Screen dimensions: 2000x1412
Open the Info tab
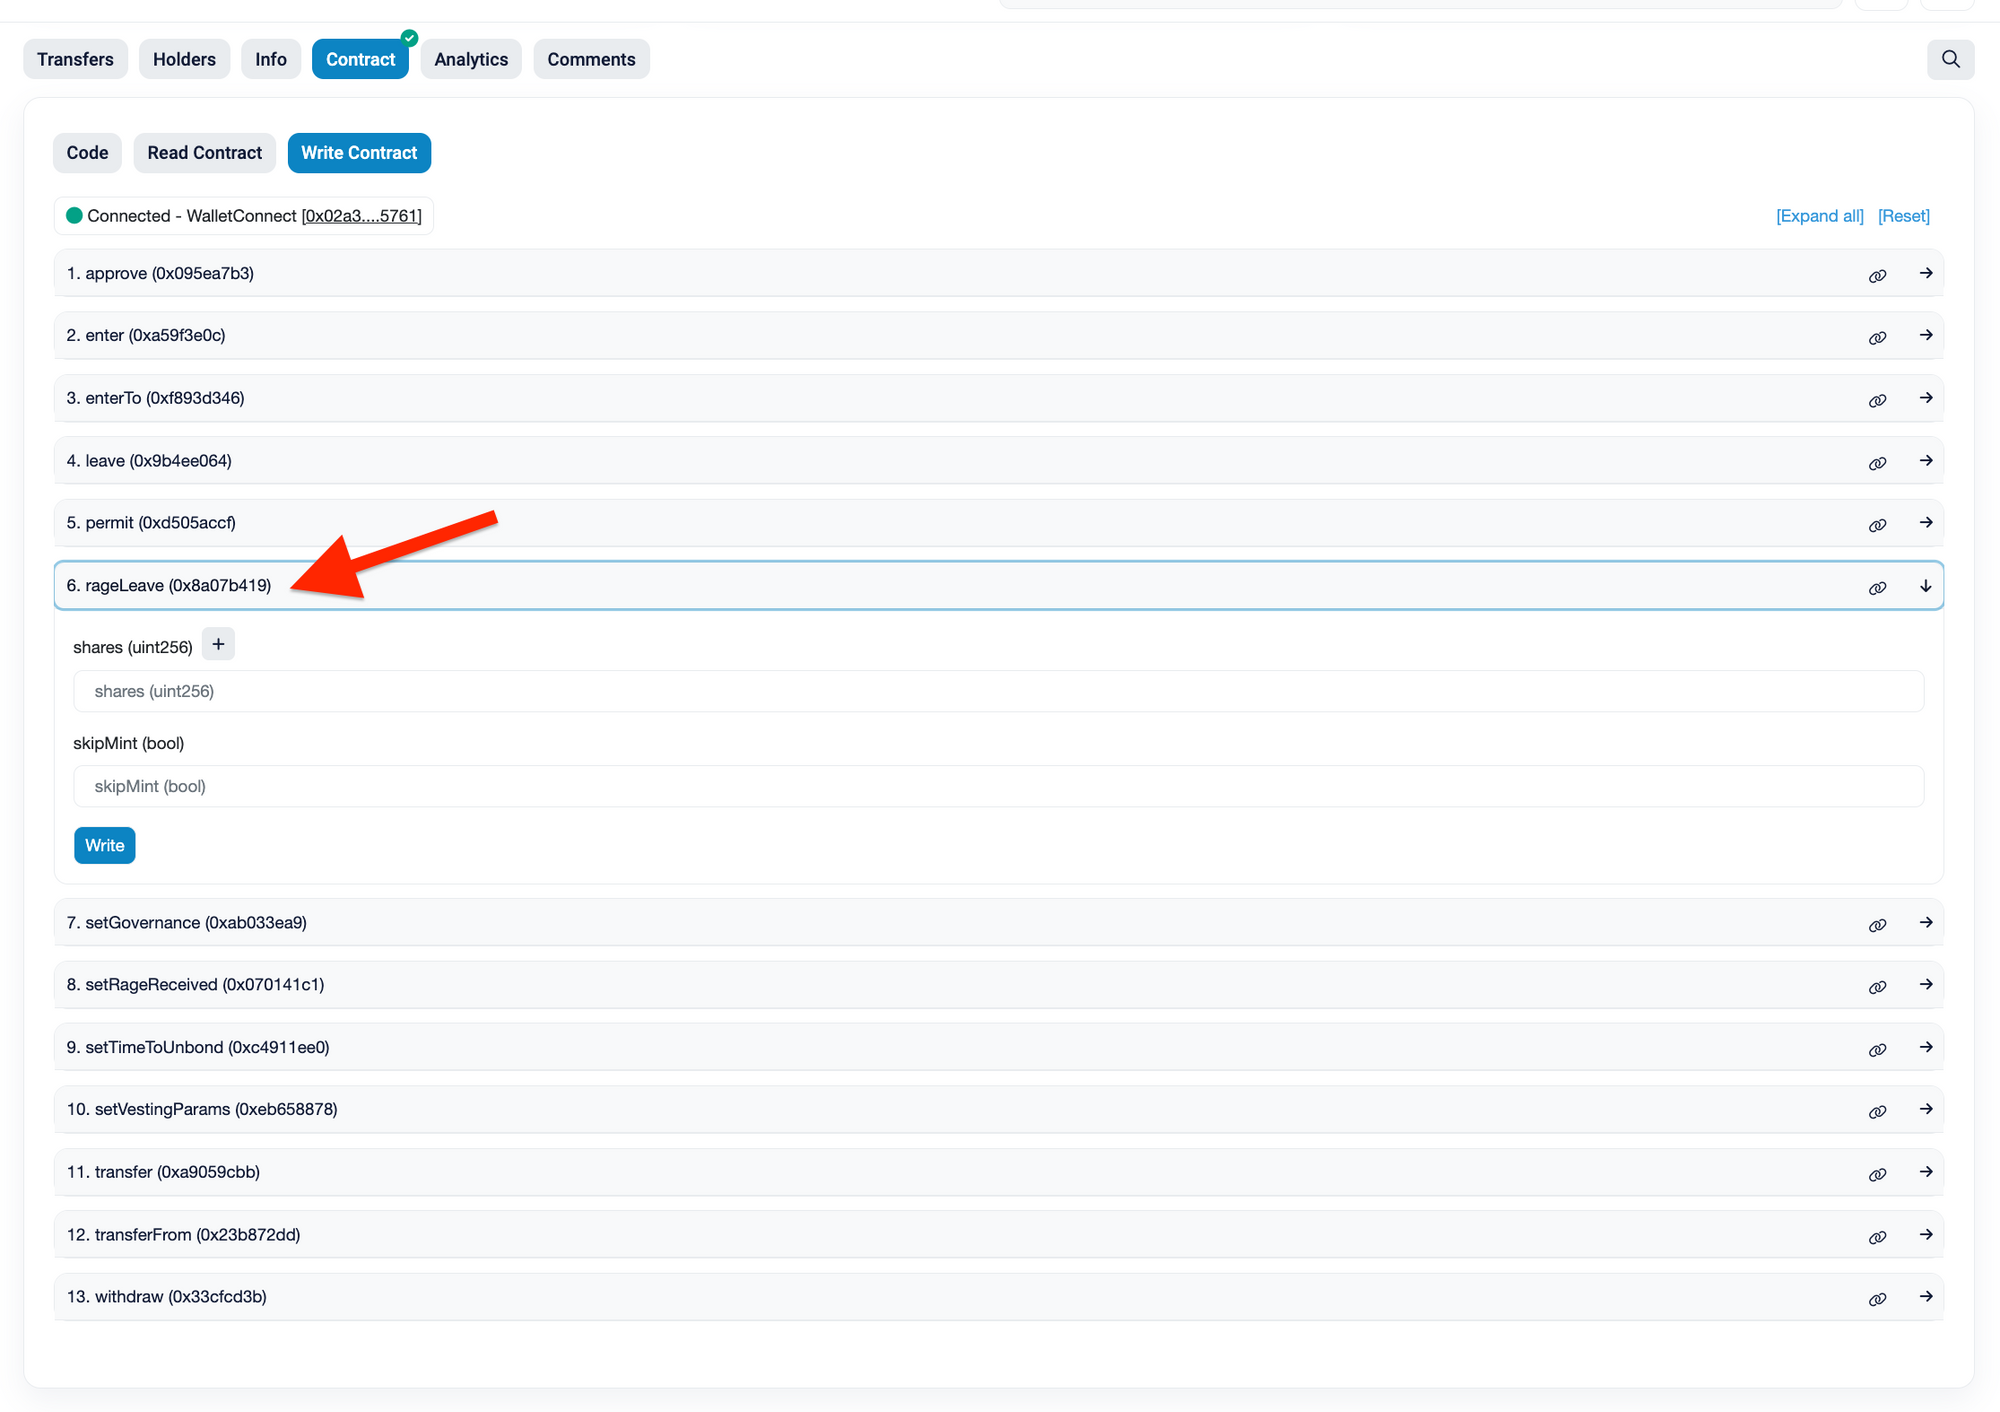pos(271,59)
